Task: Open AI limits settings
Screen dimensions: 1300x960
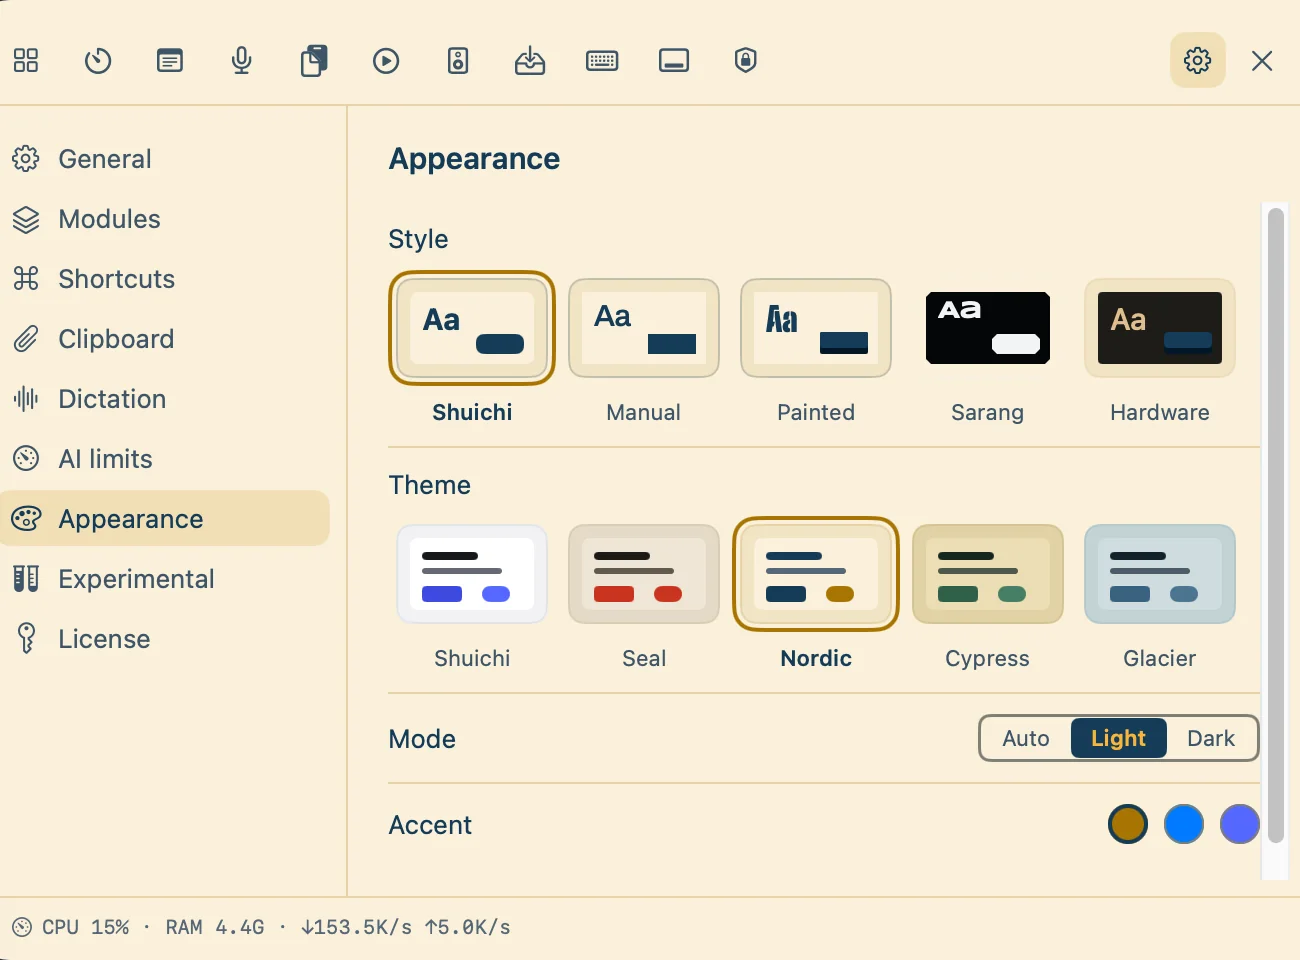Action: pos(165,459)
